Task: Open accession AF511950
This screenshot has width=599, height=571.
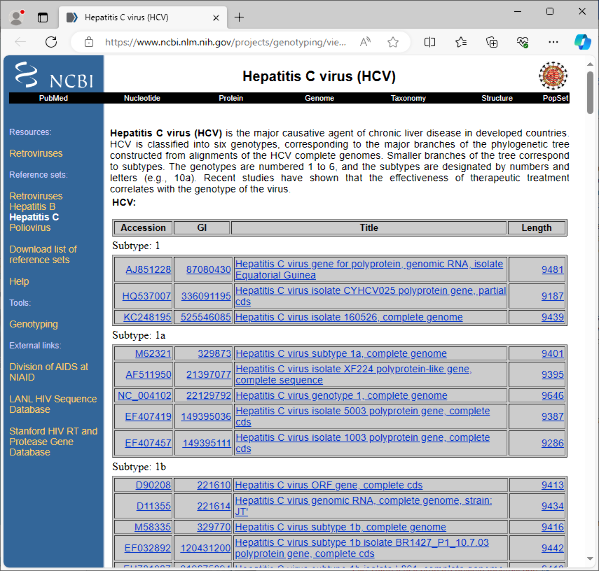Action: pos(148,375)
